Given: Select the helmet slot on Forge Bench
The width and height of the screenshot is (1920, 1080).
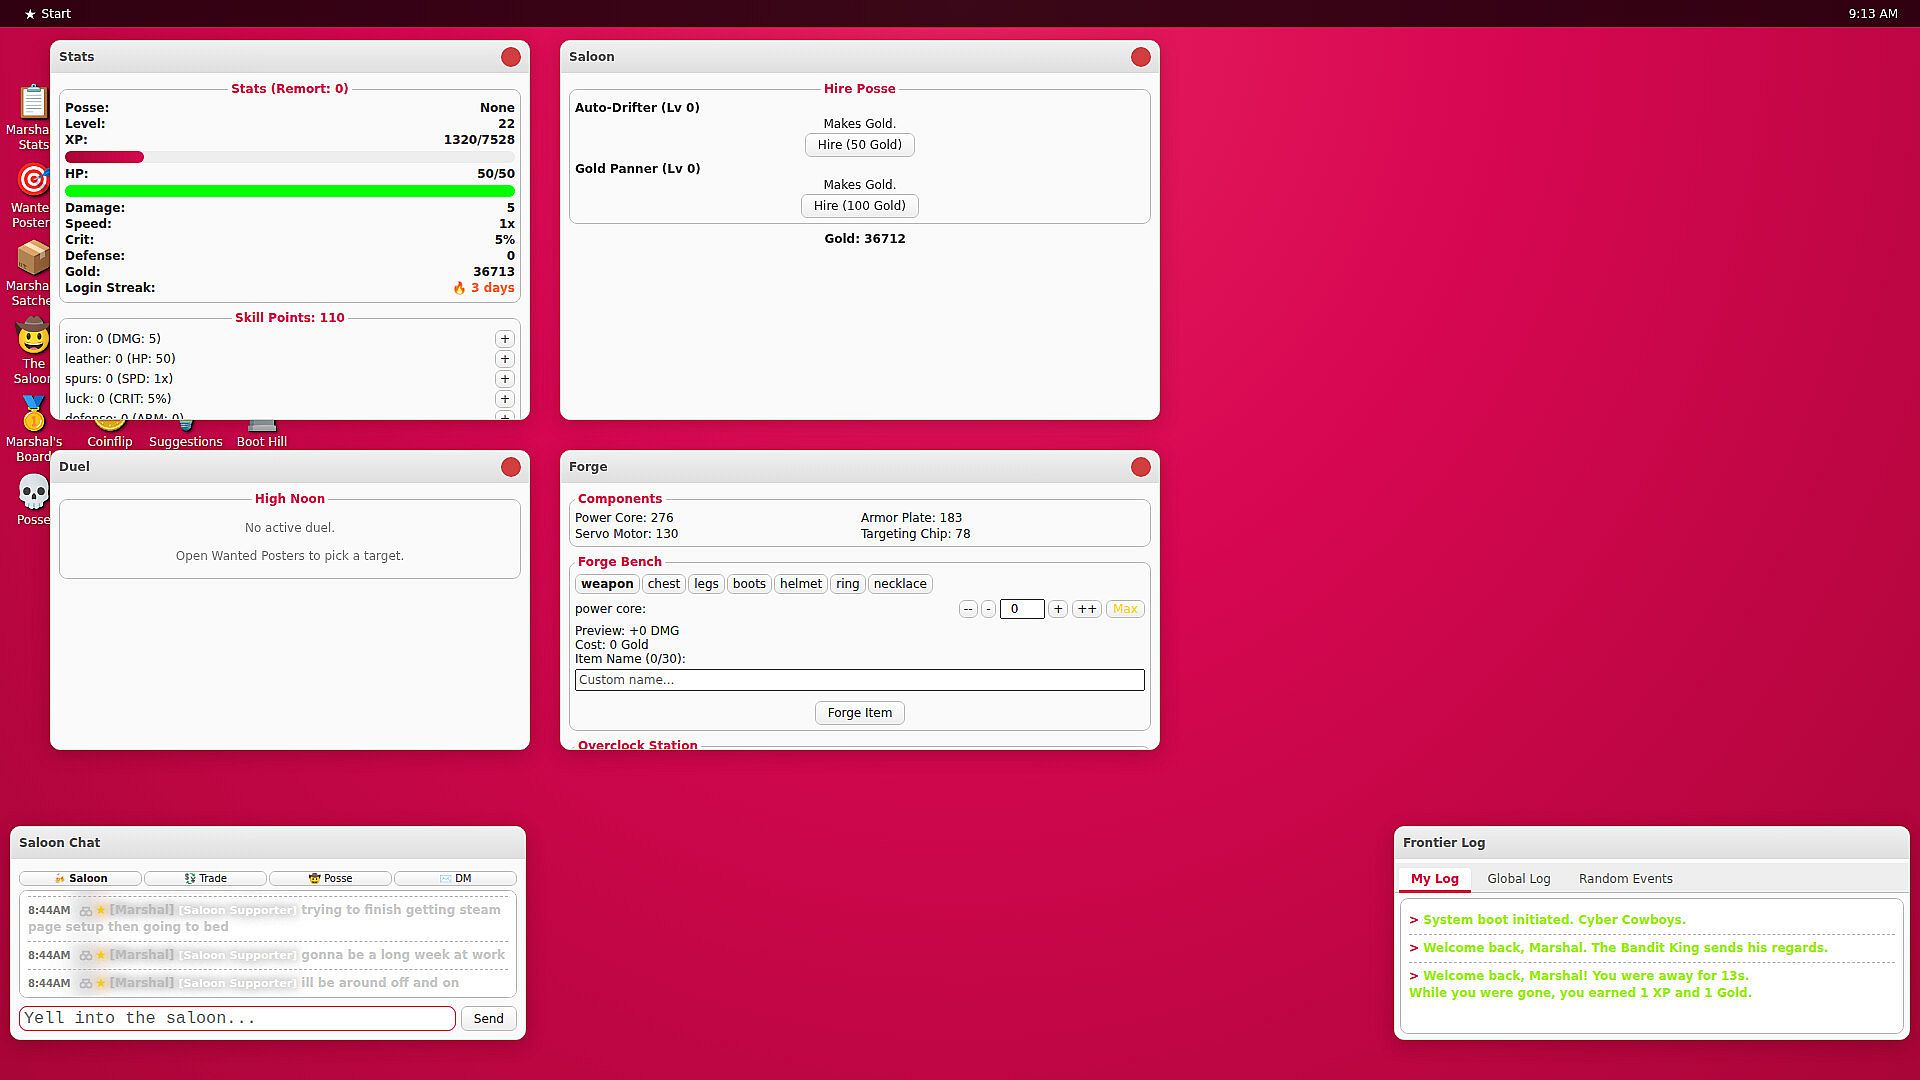Looking at the screenshot, I should click(x=801, y=584).
